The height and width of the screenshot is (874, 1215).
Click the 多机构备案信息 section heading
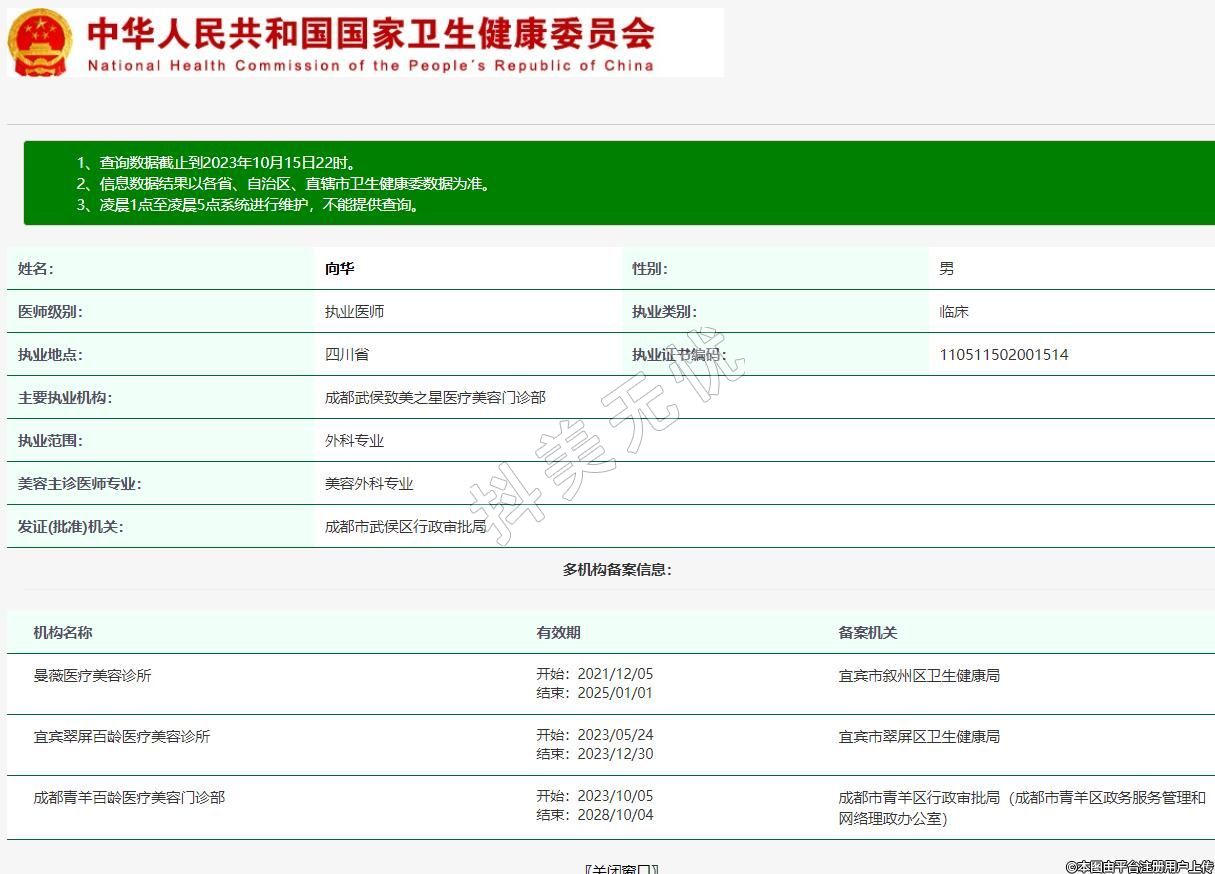[617, 570]
